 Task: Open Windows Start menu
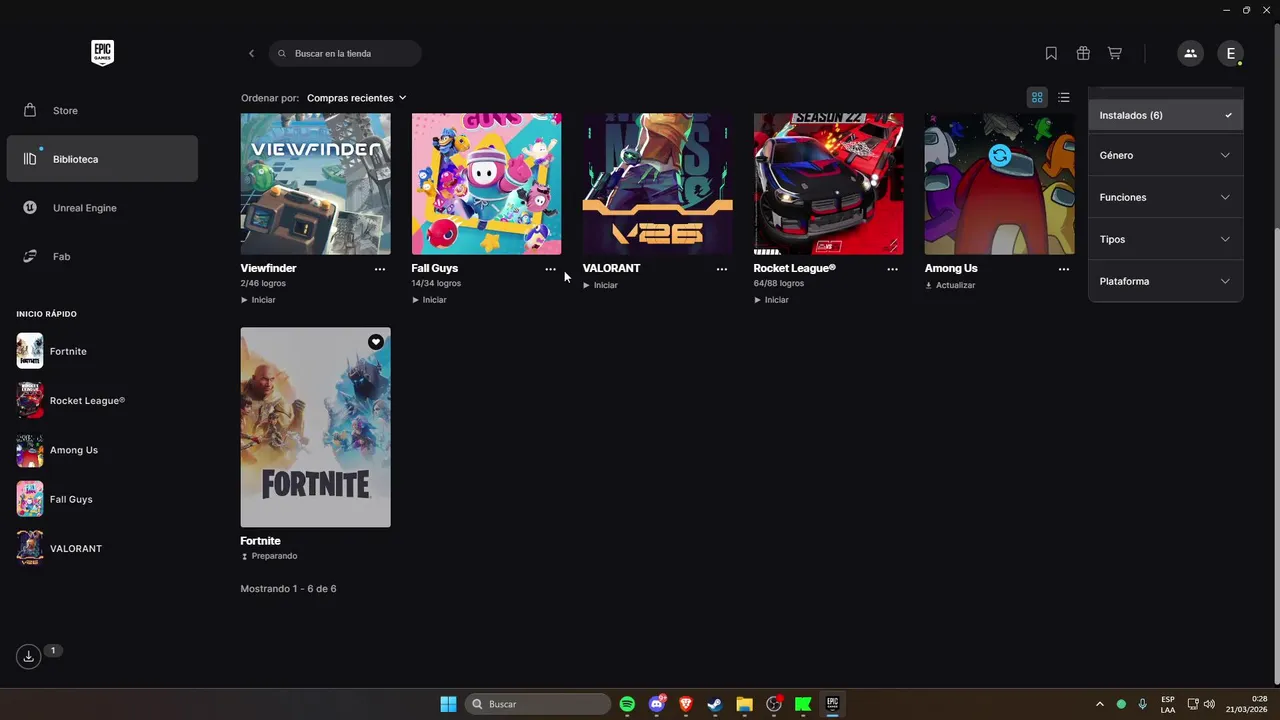pos(448,704)
